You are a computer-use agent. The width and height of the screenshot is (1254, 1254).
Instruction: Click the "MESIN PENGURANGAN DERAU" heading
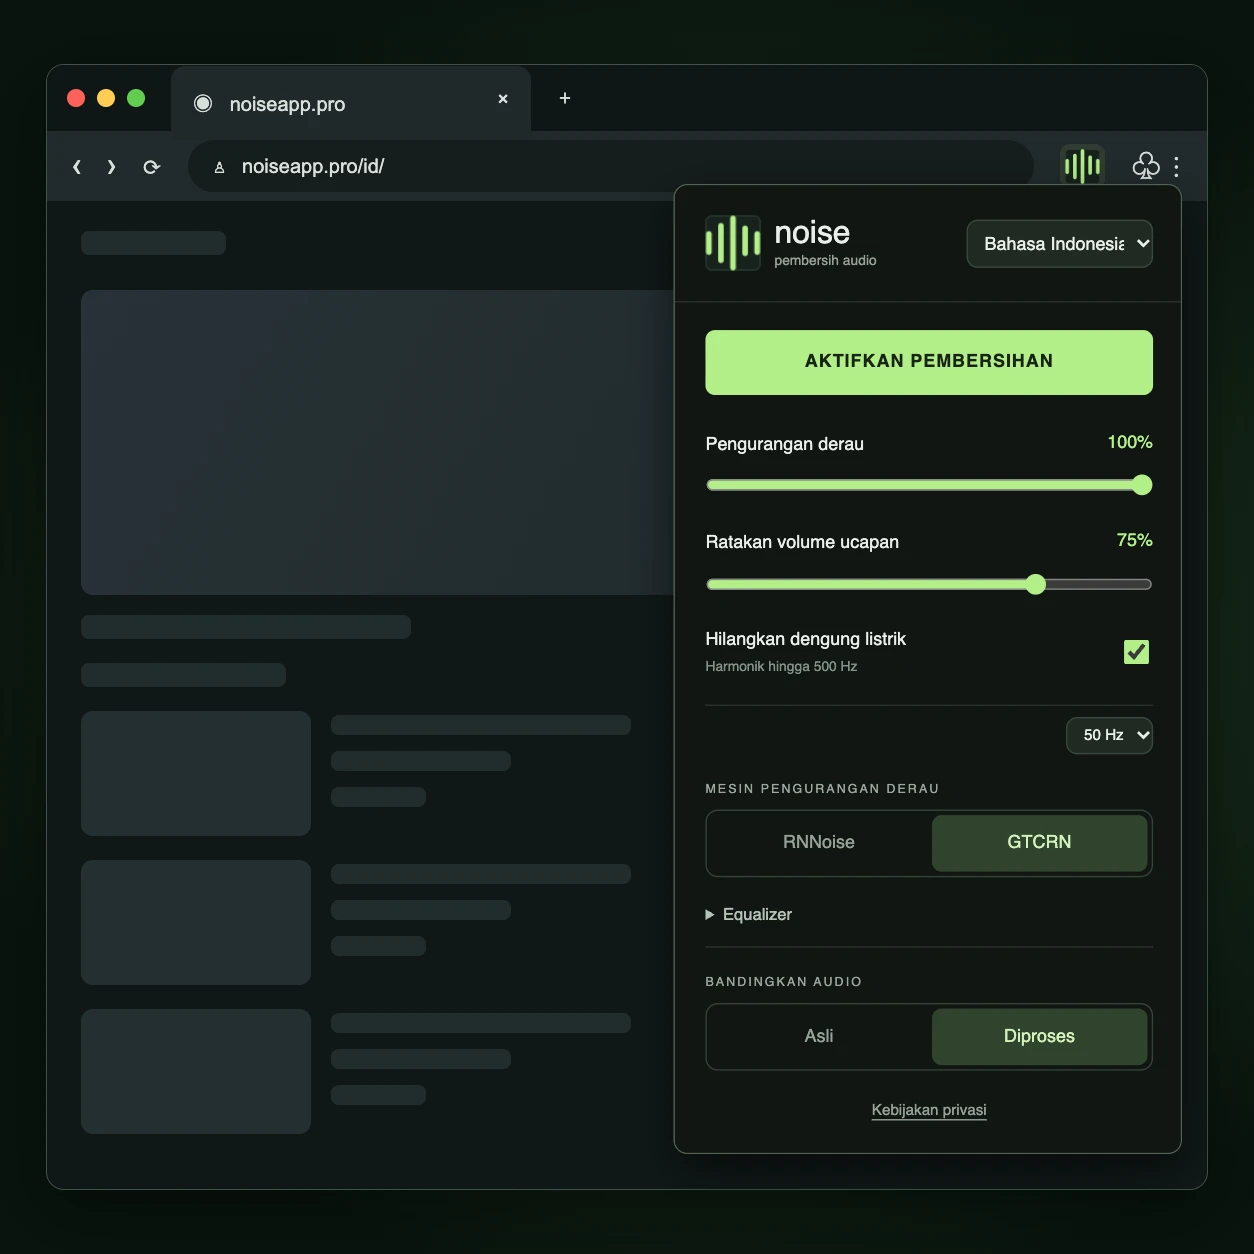(822, 789)
